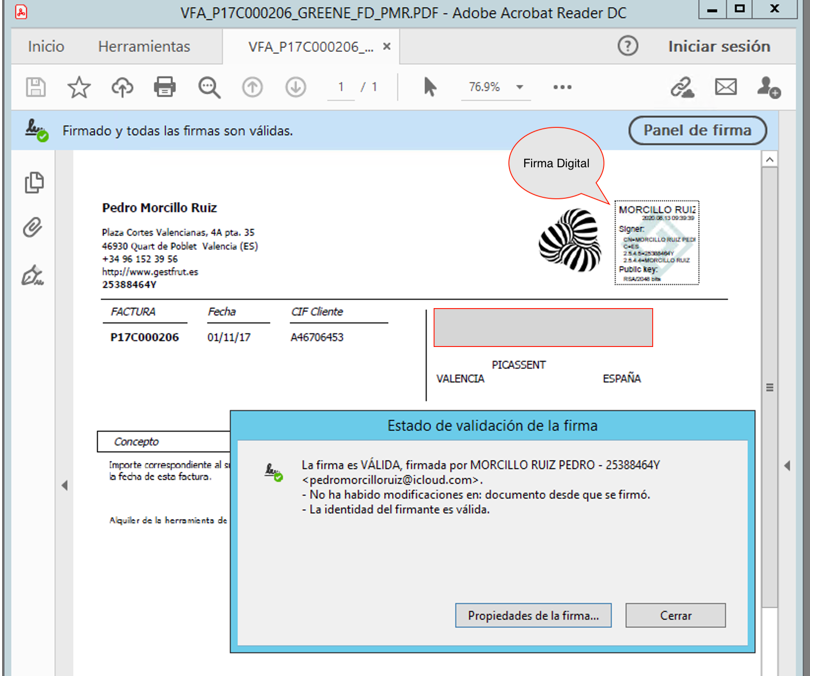Image resolution: width=814 pixels, height=676 pixels.
Task: Open the attachments paperclip panel
Action: pos(33,227)
